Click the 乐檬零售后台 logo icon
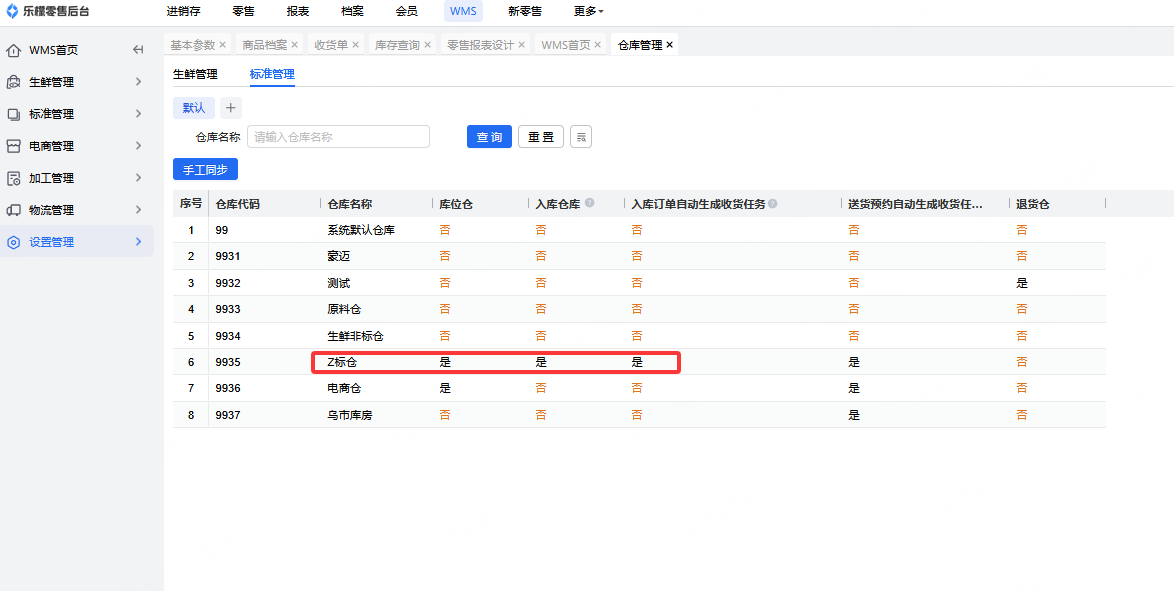 12,11
